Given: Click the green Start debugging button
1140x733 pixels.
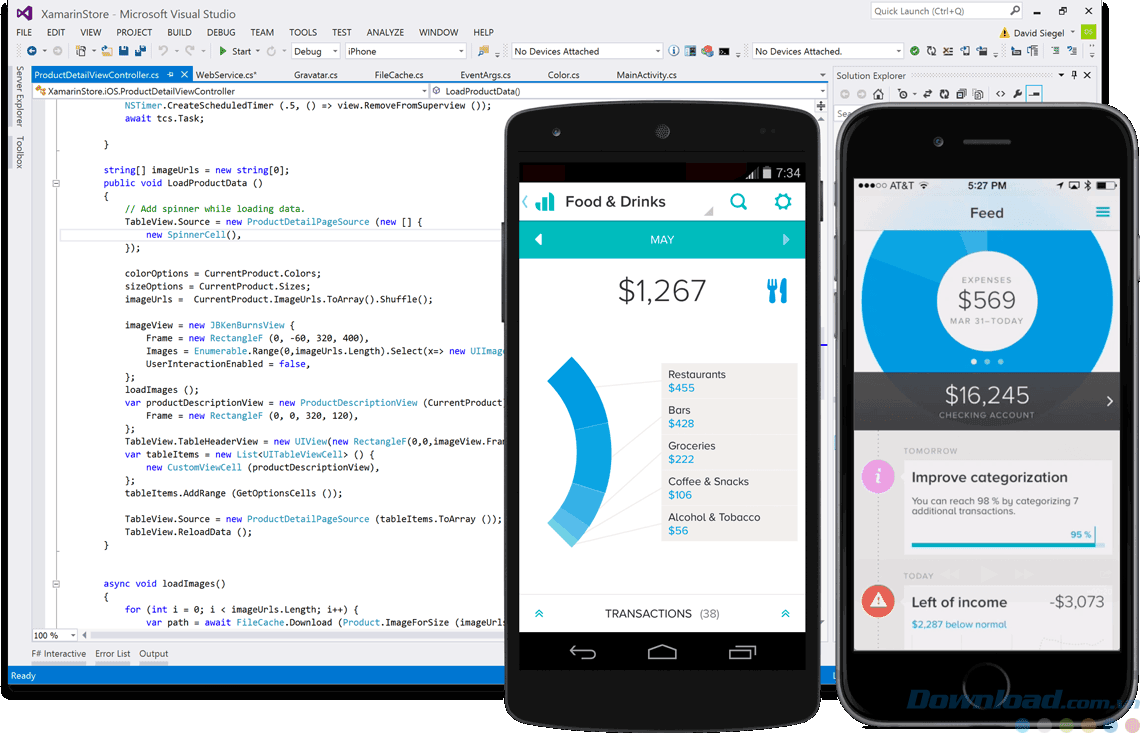Looking at the screenshot, I should (235, 51).
